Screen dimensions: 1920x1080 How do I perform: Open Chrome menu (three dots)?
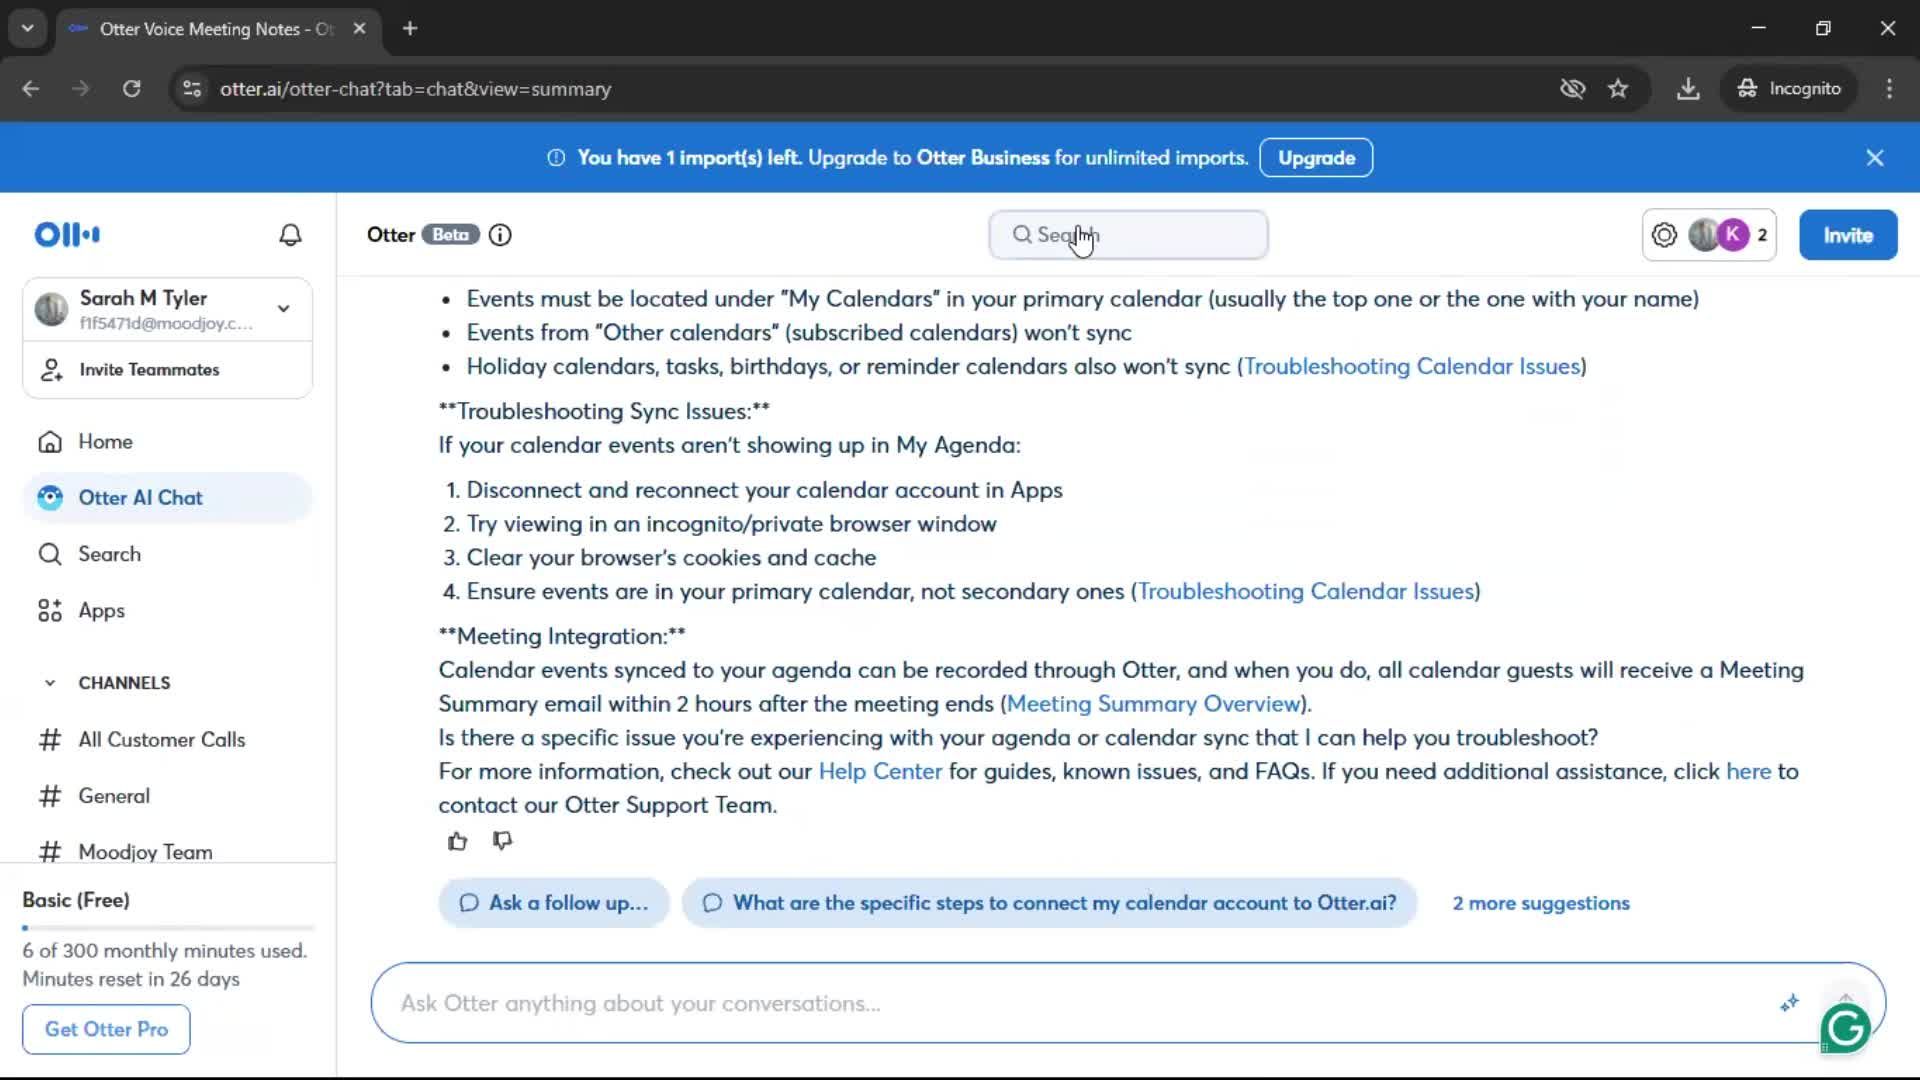(1889, 89)
